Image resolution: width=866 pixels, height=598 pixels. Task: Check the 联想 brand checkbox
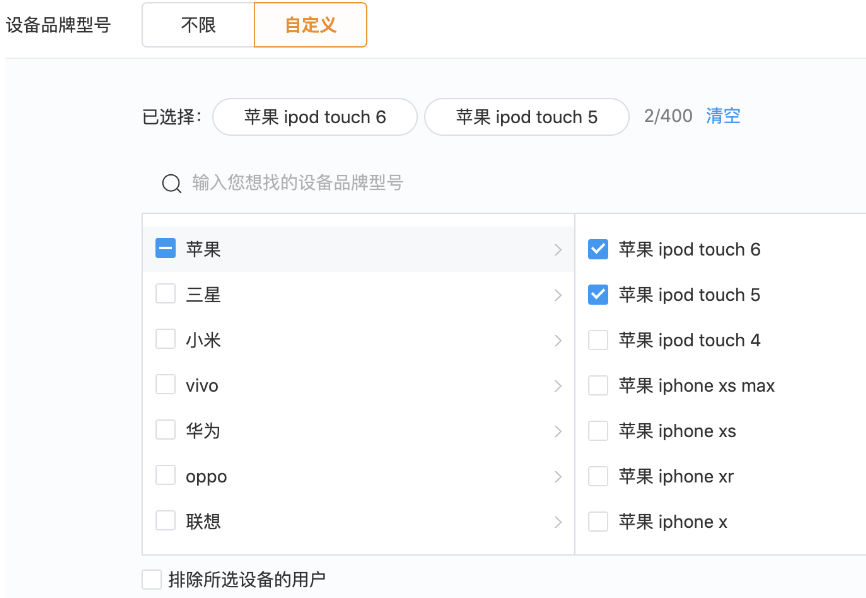click(x=165, y=521)
